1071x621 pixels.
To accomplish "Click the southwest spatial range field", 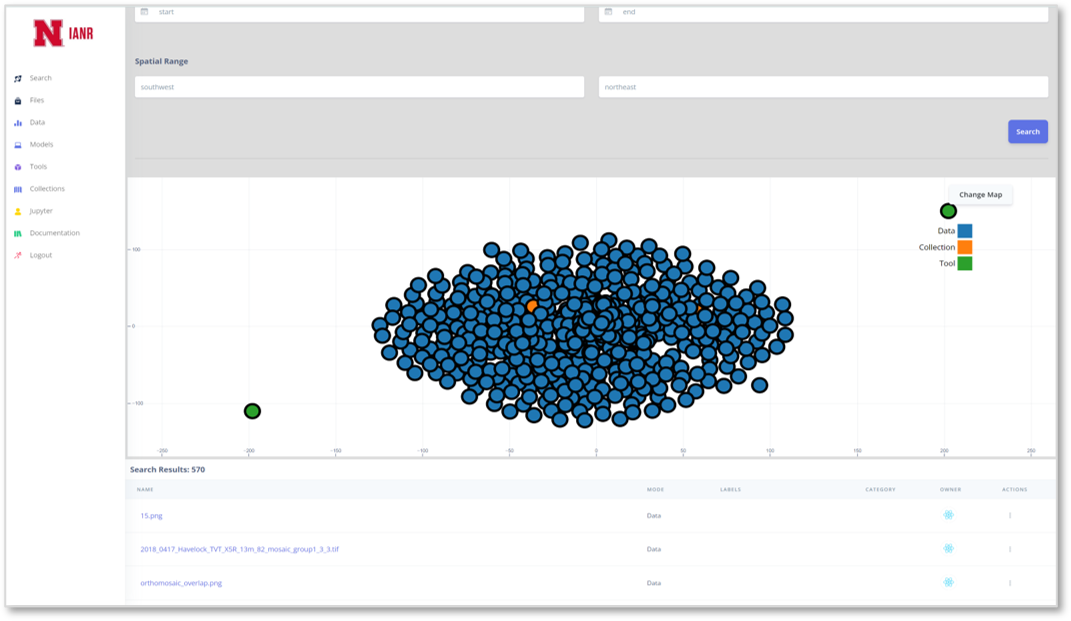I will click(359, 87).
